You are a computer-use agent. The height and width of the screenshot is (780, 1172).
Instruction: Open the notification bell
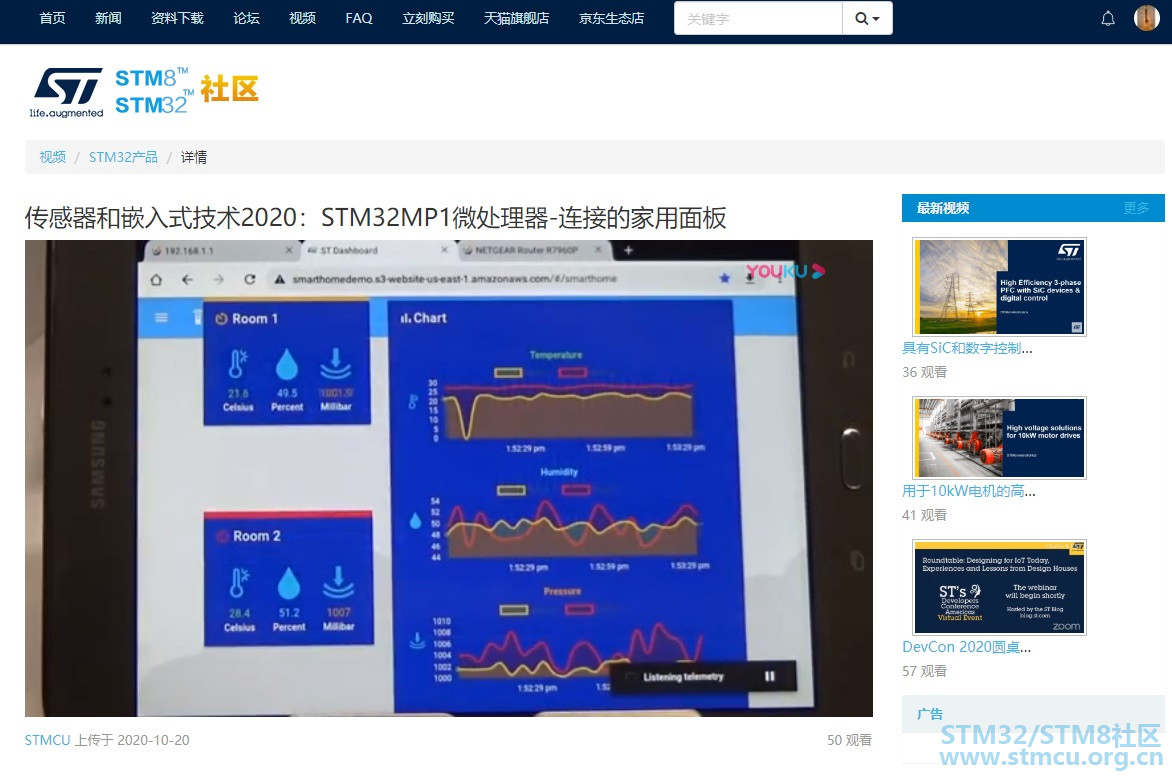point(1108,19)
